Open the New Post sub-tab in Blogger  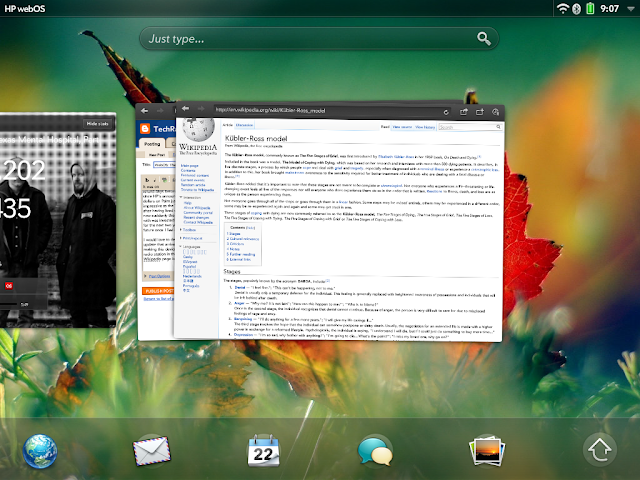coord(157,155)
